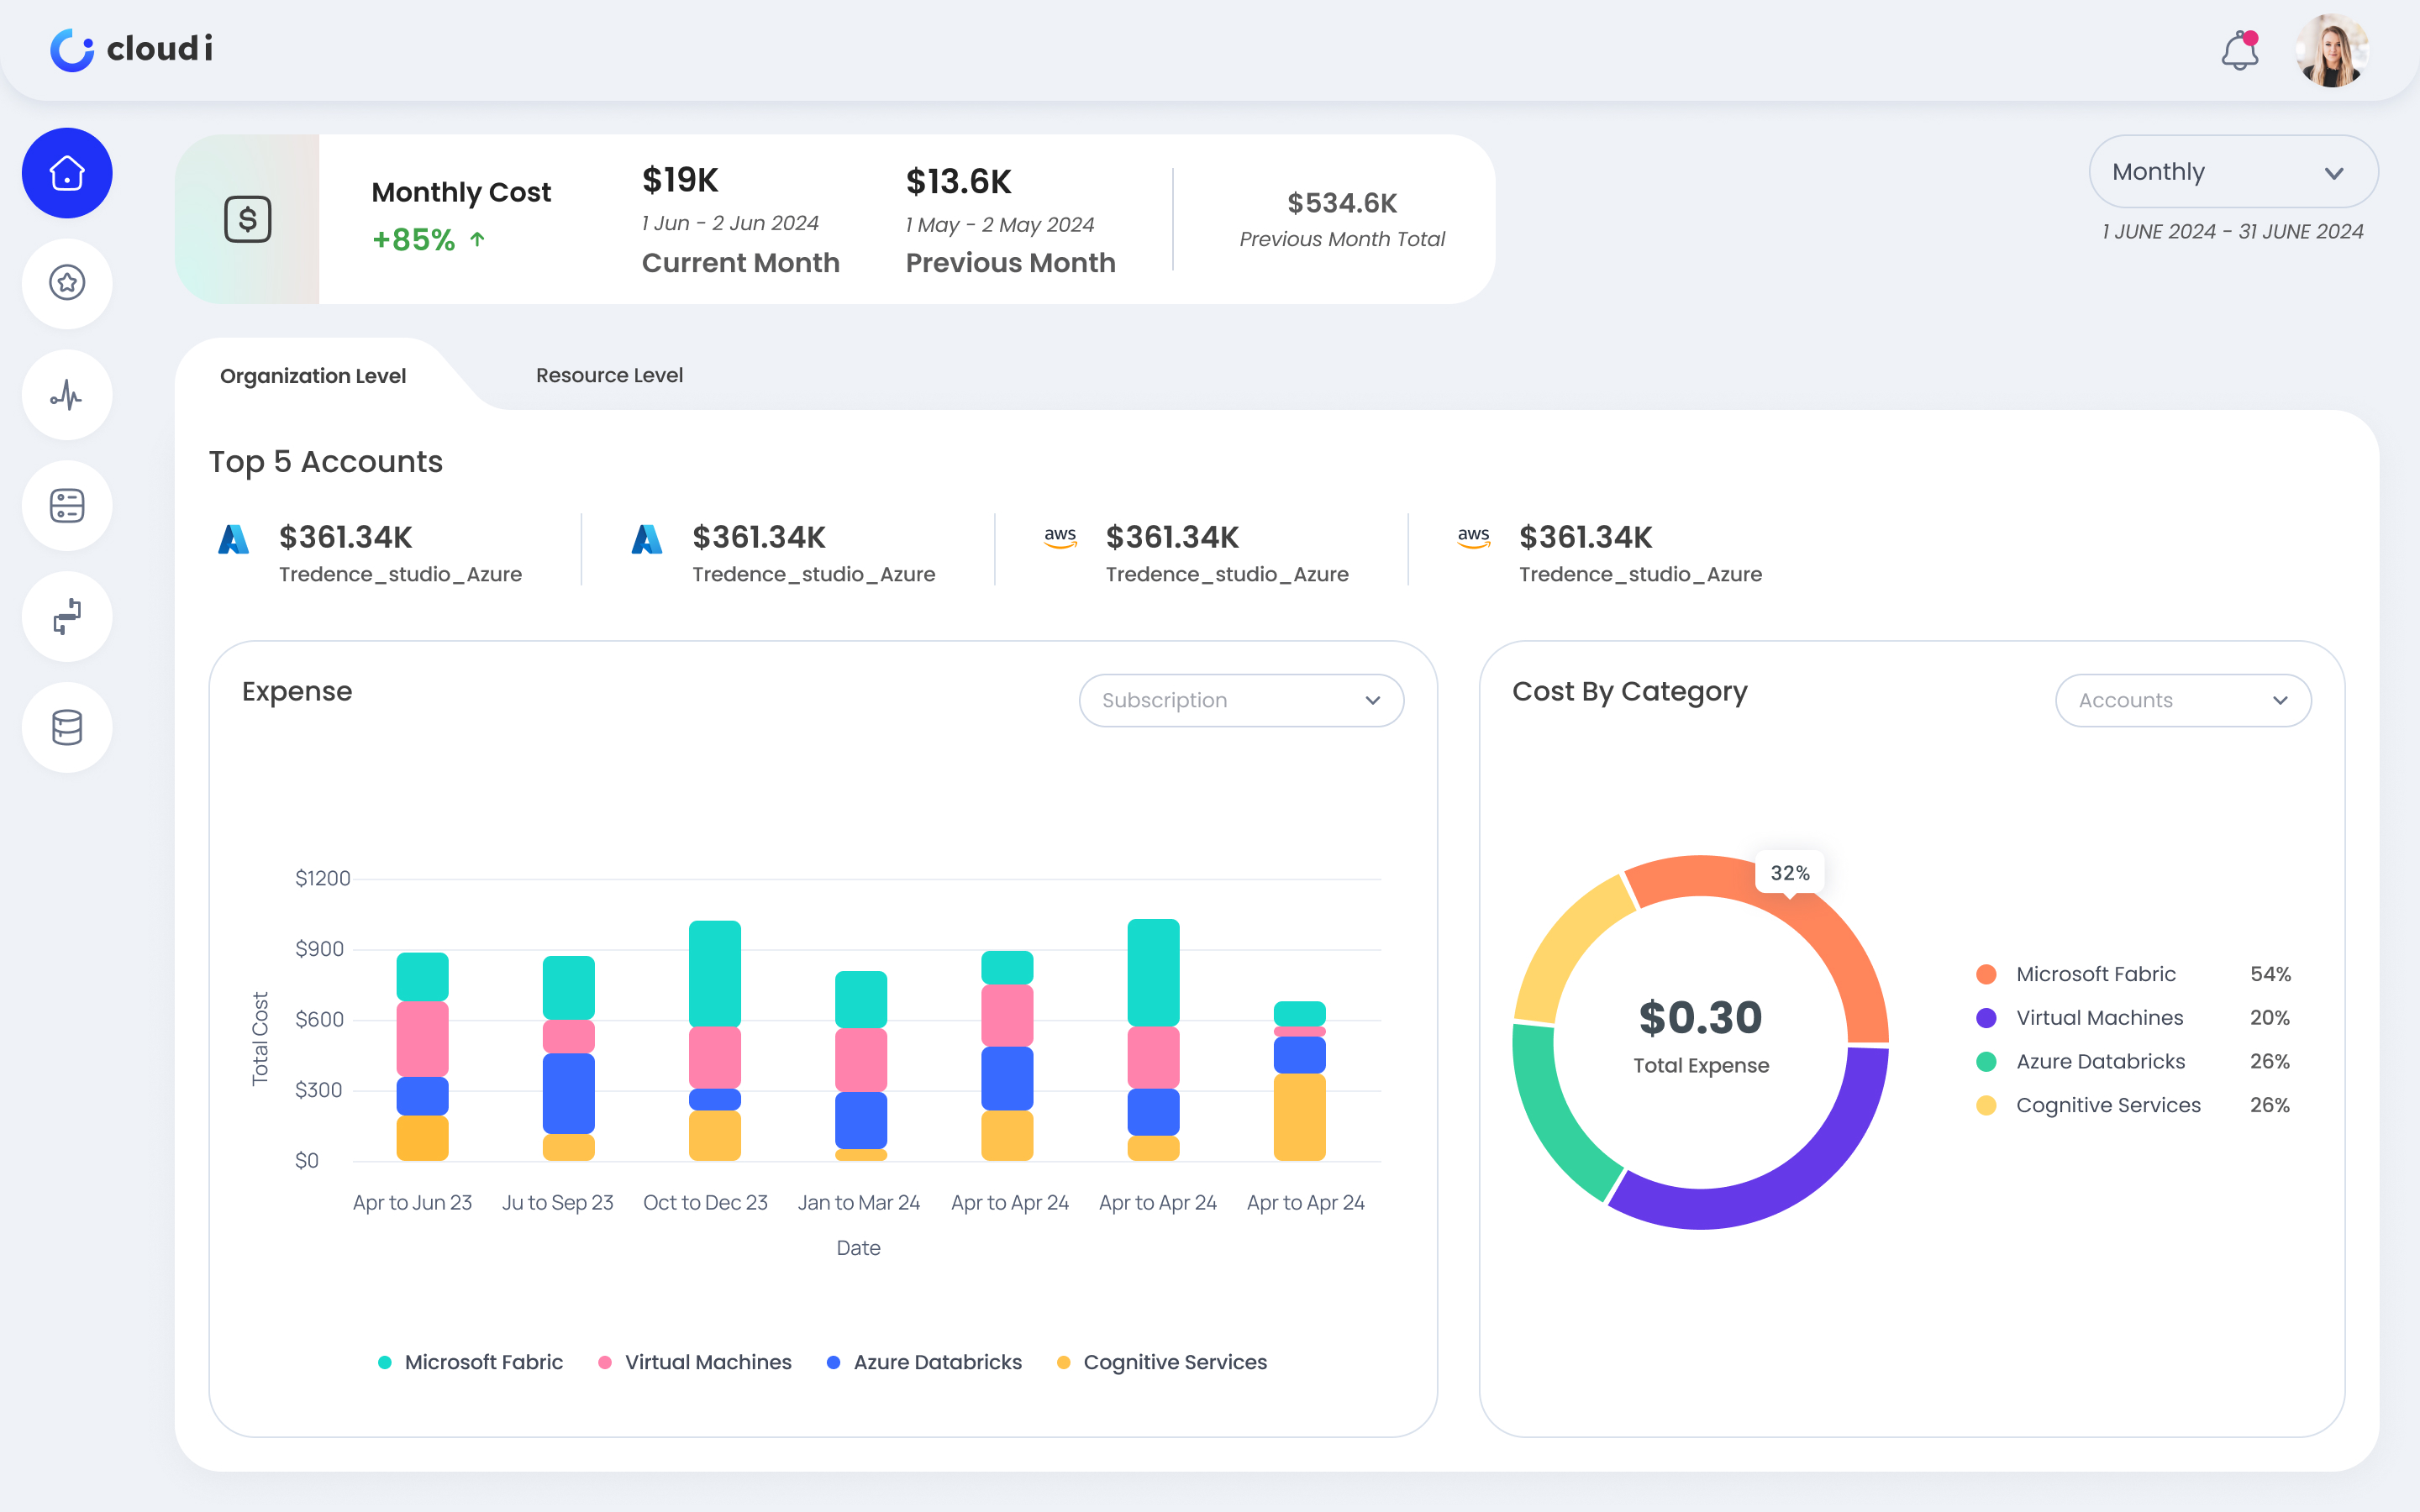Switch to the Resource Level tab
This screenshot has height=1512, width=2420.
[609, 375]
